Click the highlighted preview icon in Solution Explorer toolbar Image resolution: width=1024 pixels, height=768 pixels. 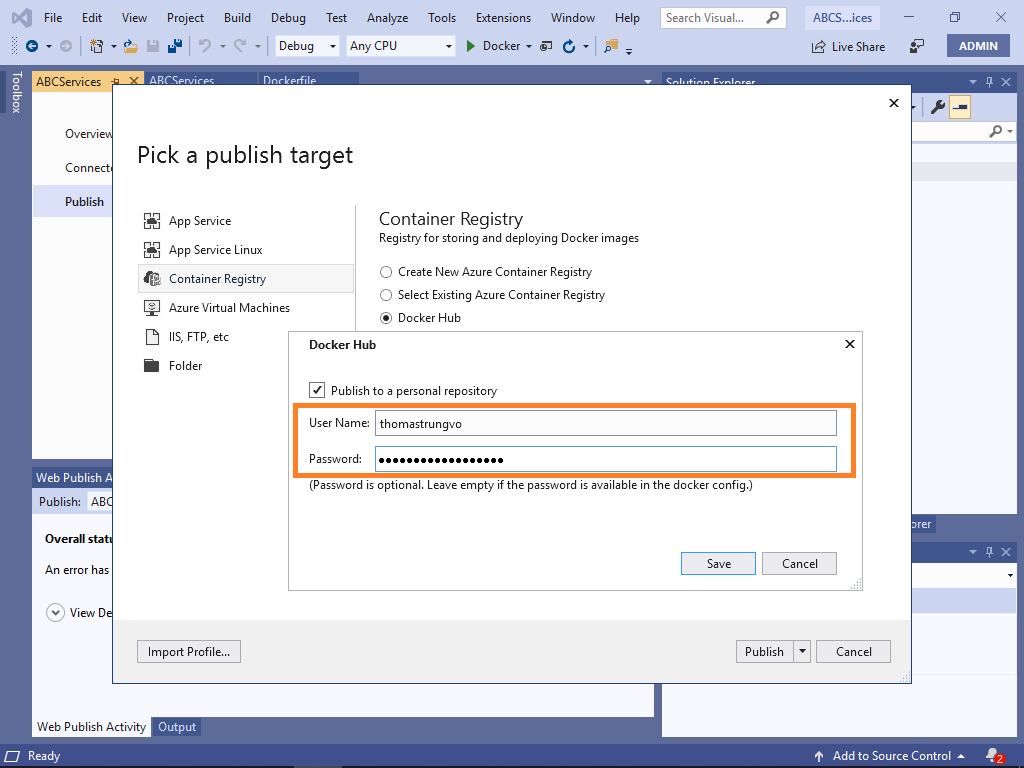click(x=960, y=106)
